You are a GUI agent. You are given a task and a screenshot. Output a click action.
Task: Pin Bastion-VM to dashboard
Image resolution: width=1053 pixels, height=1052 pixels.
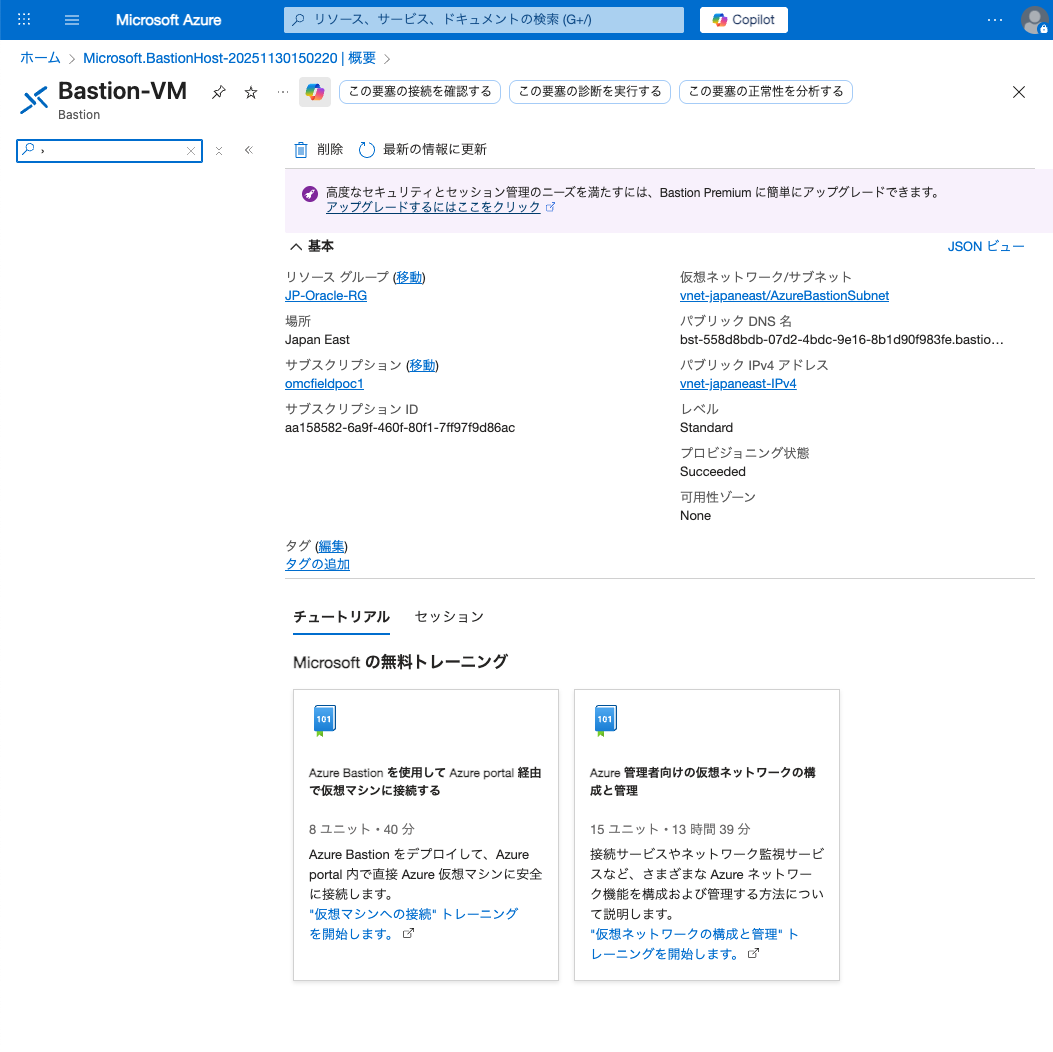click(218, 92)
